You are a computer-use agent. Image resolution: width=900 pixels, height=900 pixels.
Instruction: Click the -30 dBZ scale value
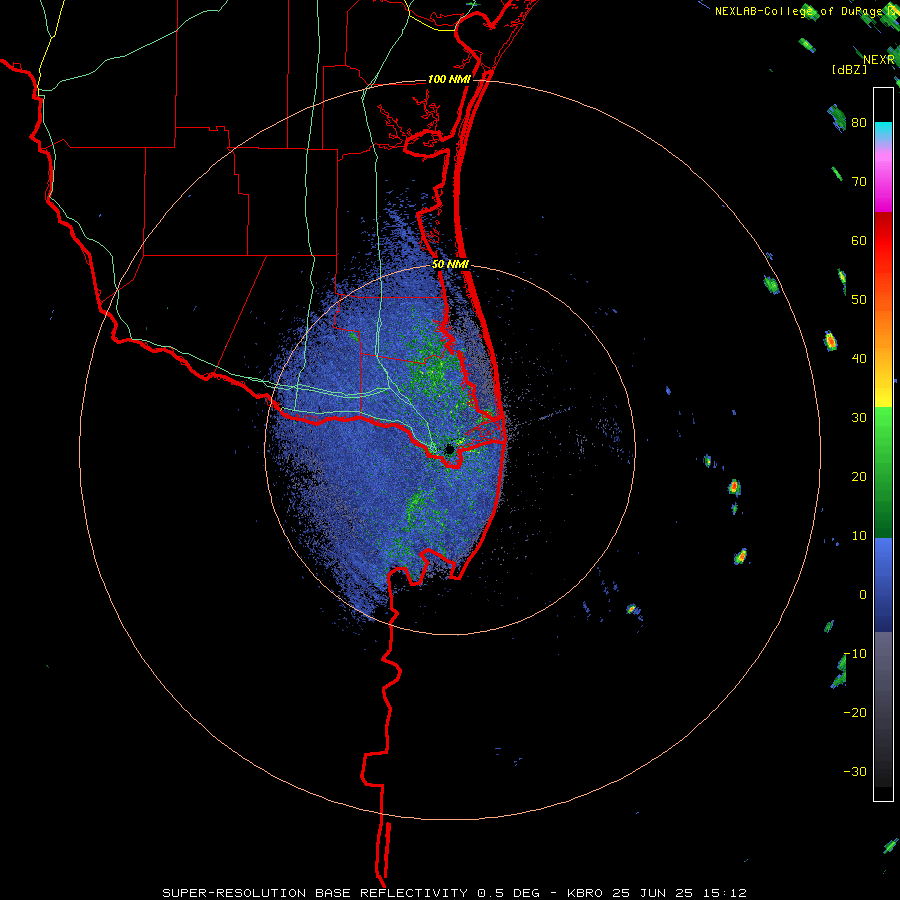point(855,771)
